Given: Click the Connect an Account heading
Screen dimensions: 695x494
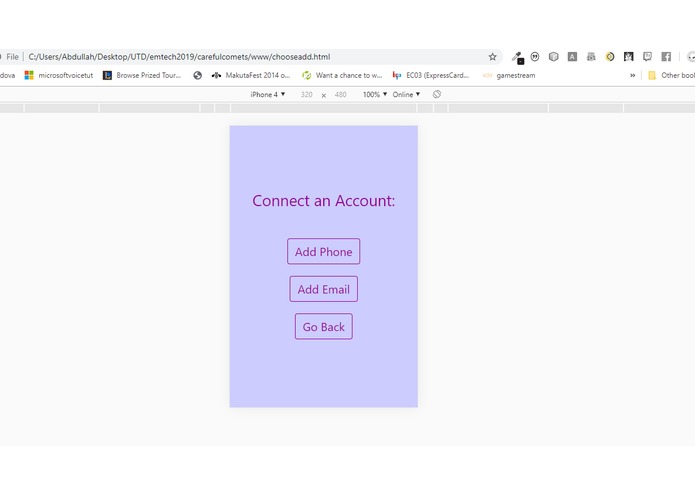Looking at the screenshot, I should click(324, 201).
